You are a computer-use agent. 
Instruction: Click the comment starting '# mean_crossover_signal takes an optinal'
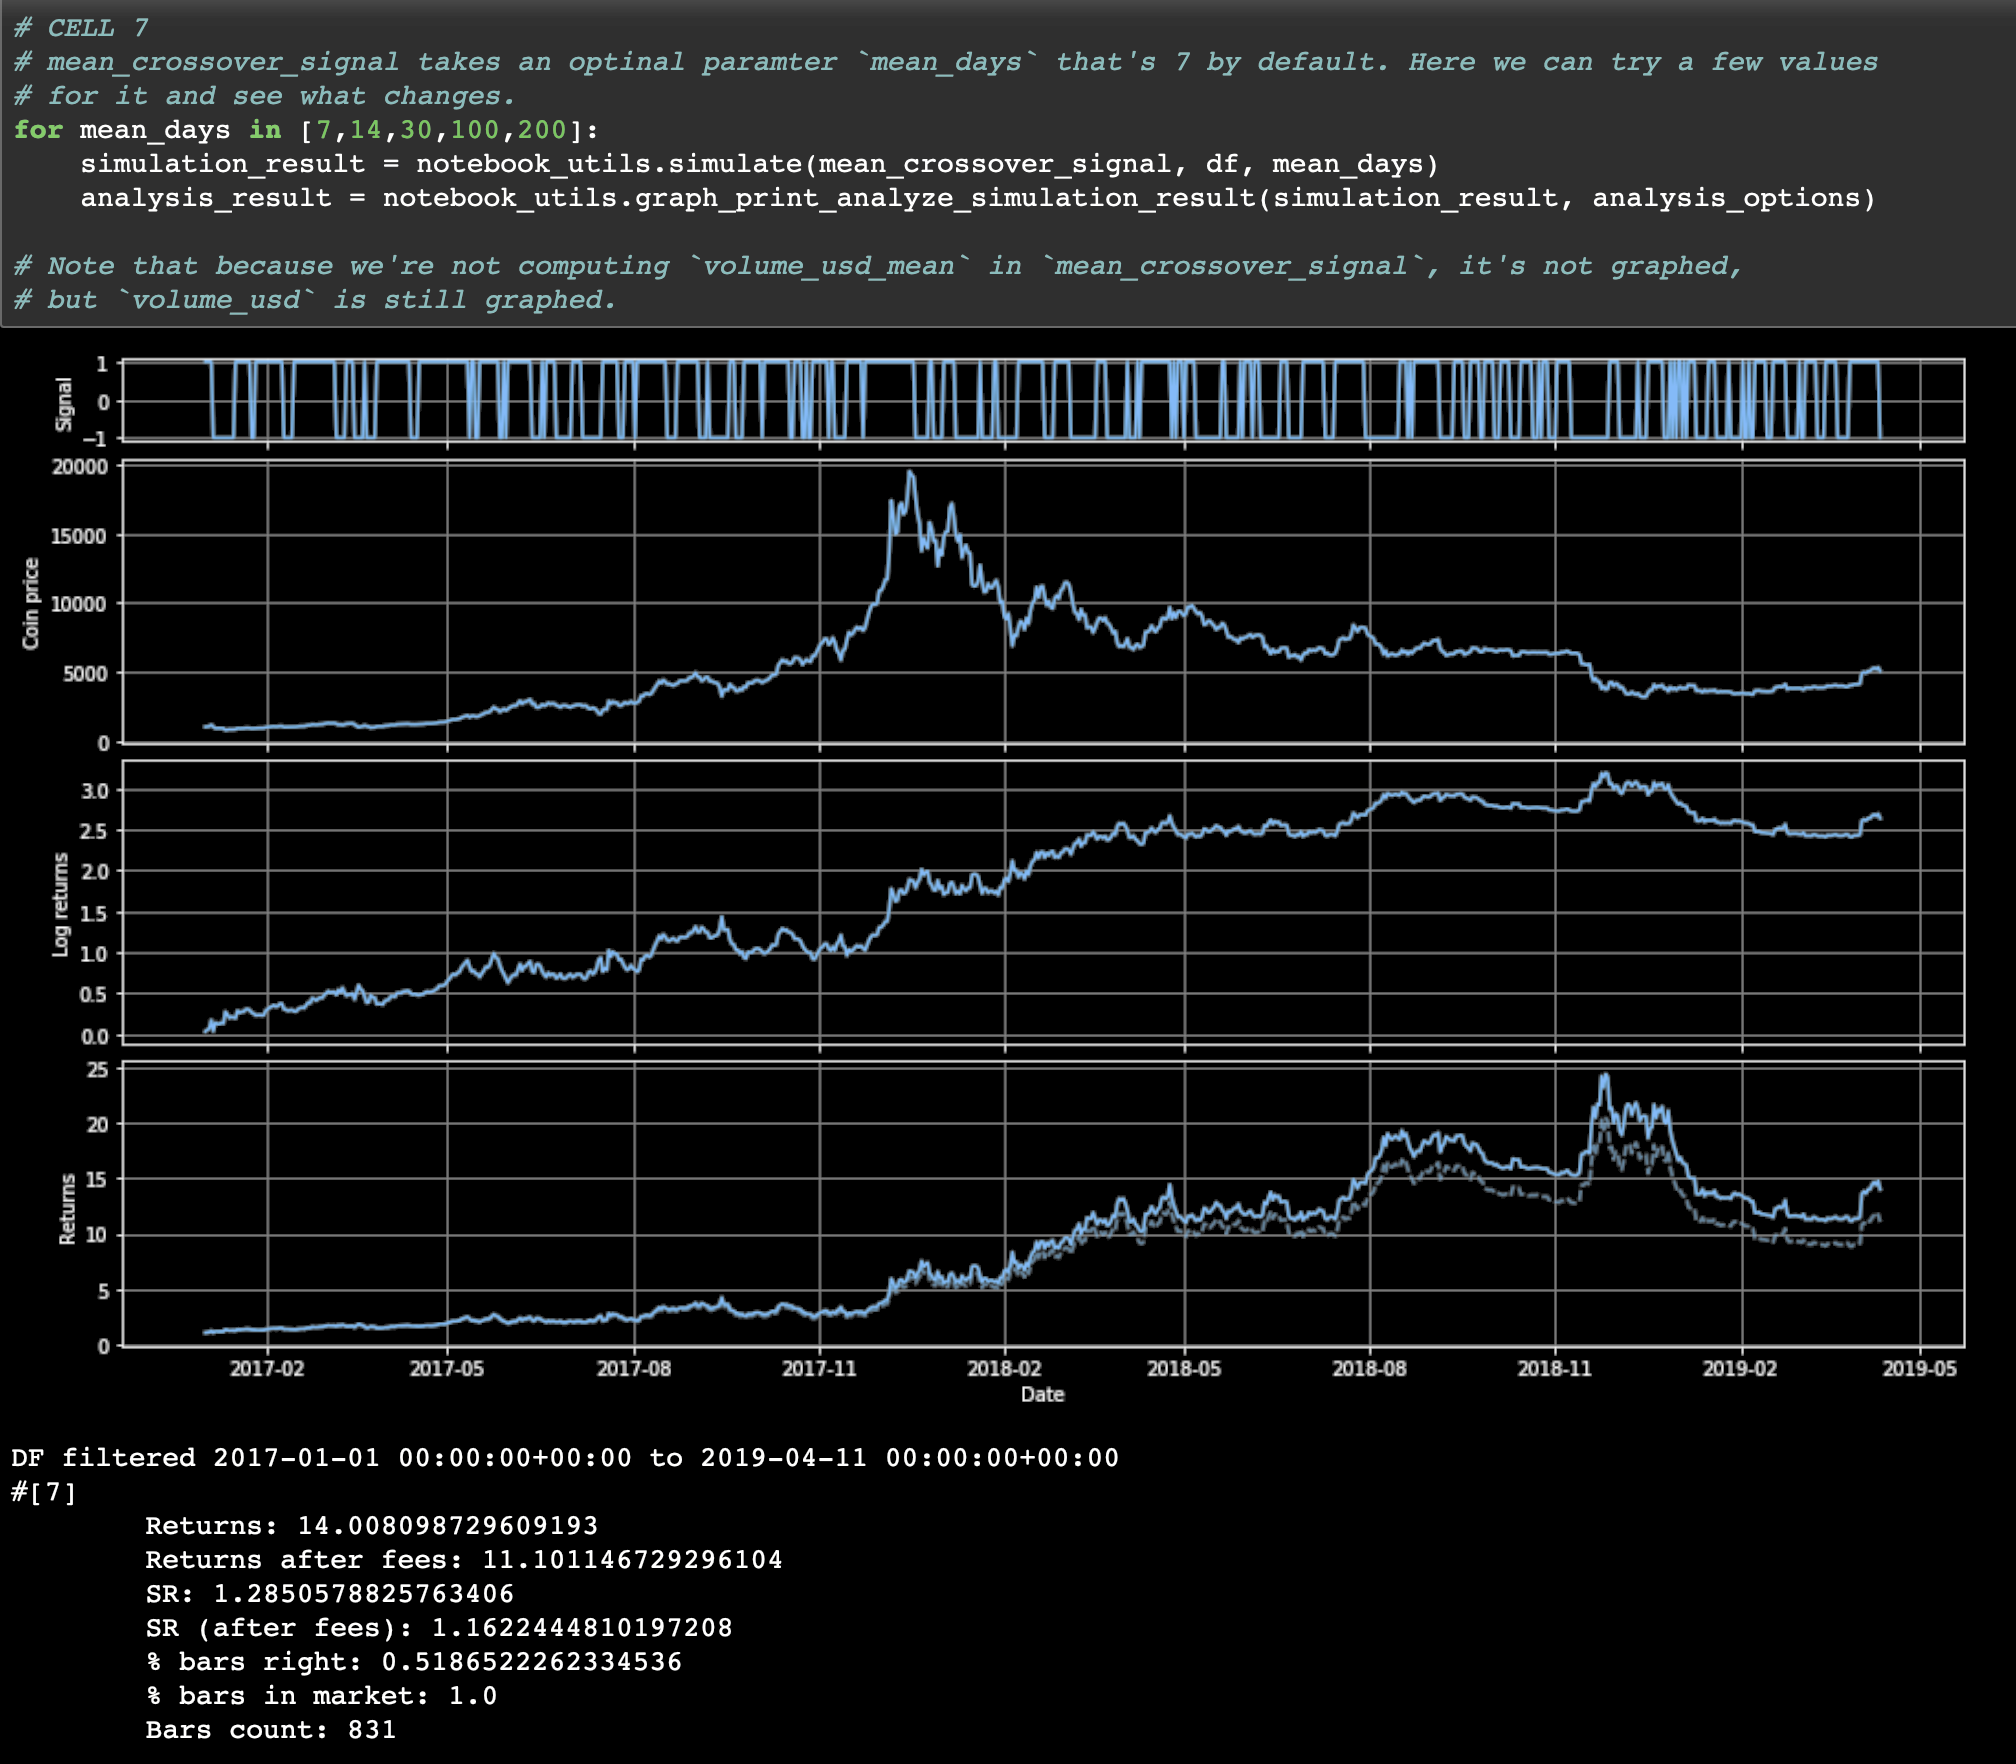click(x=945, y=62)
